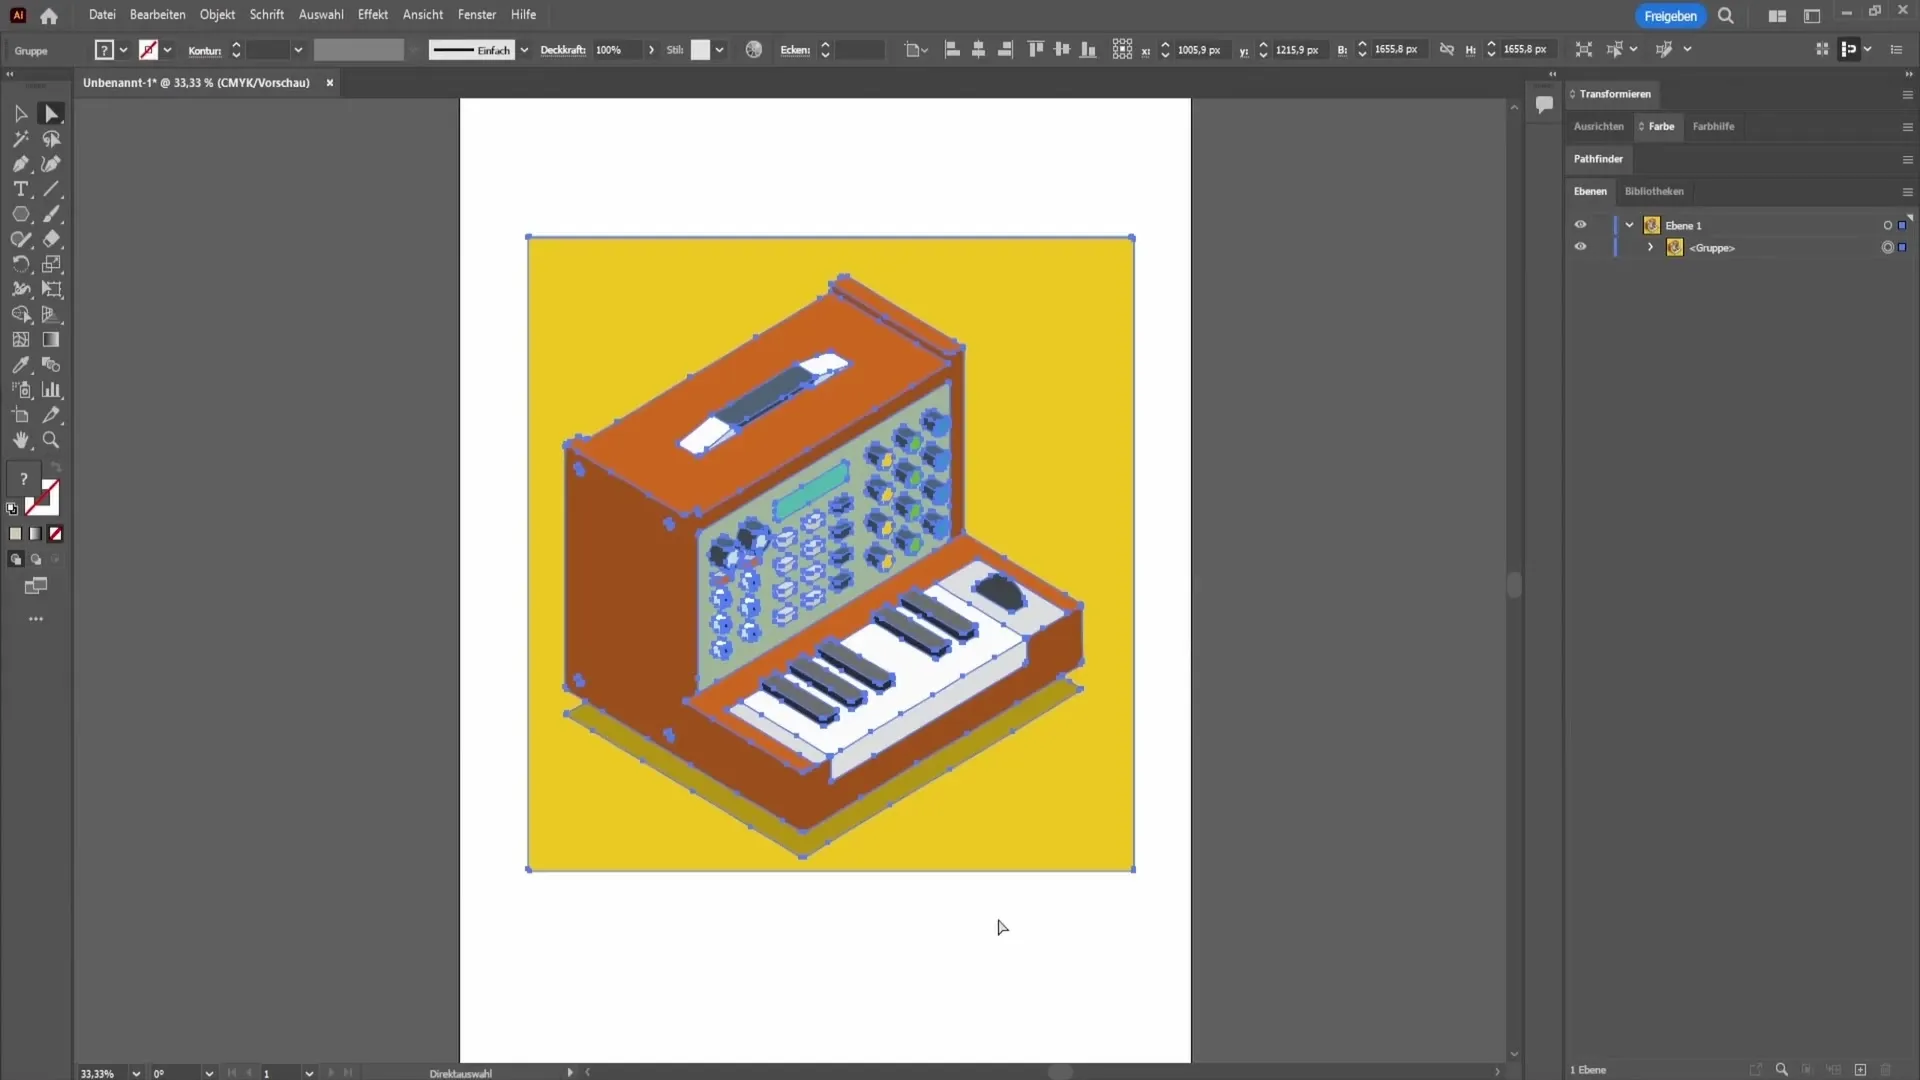
Task: Click target circle of Ebene 1 layer
Action: (x=1887, y=225)
